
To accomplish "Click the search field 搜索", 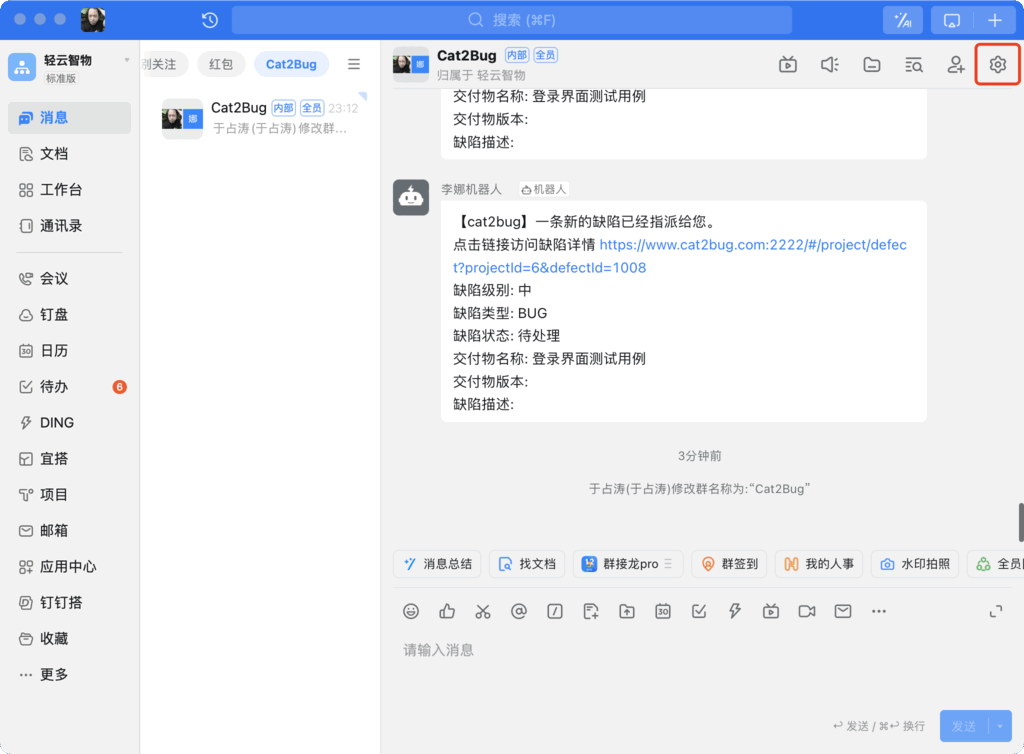I will pyautogui.click(x=512, y=20).
